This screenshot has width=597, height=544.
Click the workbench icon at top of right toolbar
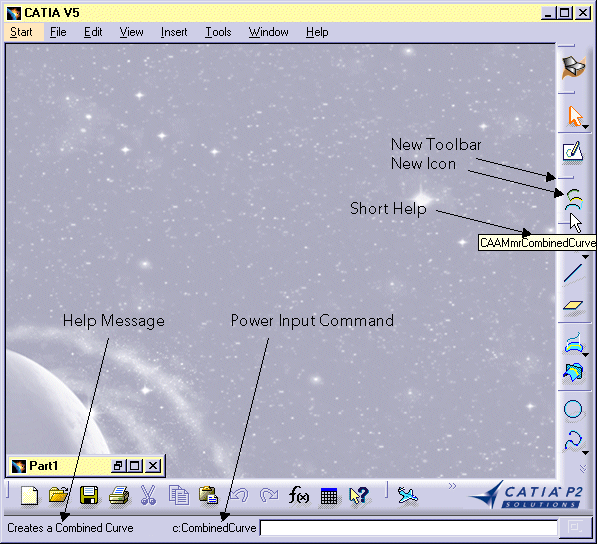(574, 67)
